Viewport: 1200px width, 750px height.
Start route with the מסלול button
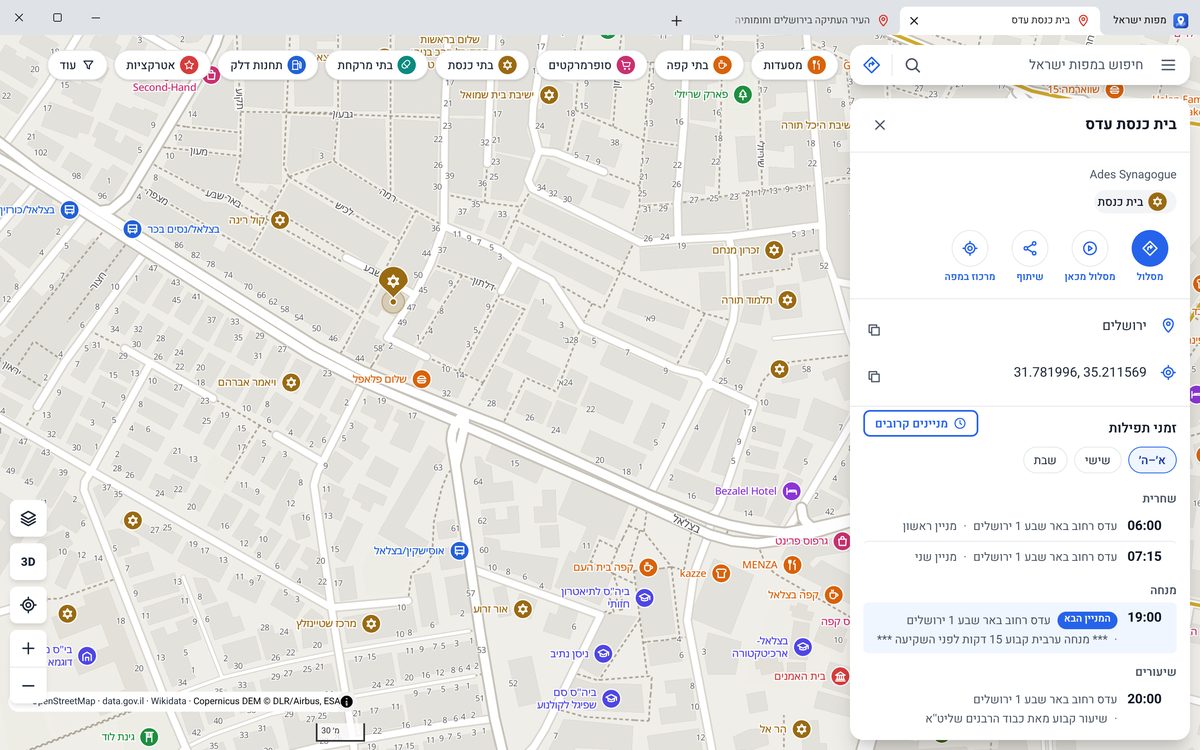pos(1150,248)
